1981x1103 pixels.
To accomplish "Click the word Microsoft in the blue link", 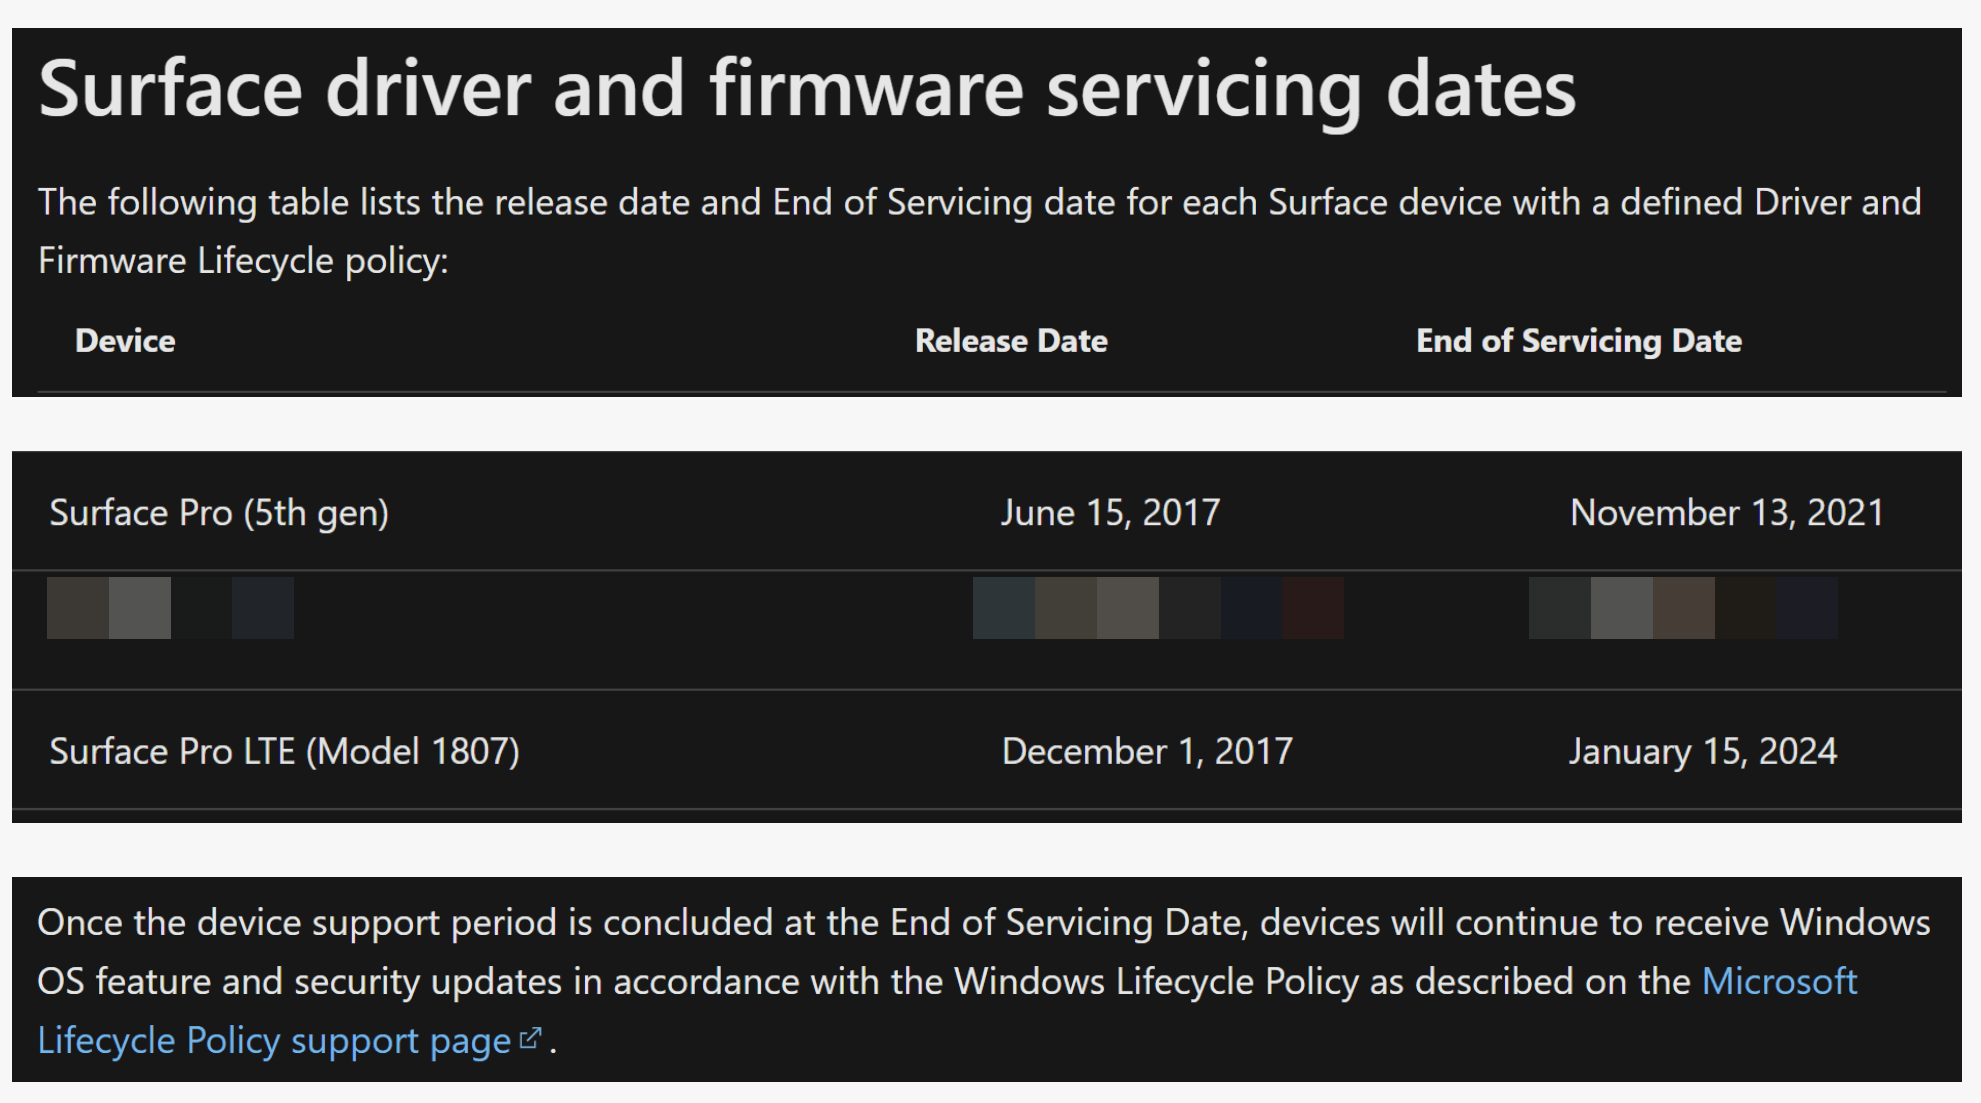I will click(x=1779, y=981).
